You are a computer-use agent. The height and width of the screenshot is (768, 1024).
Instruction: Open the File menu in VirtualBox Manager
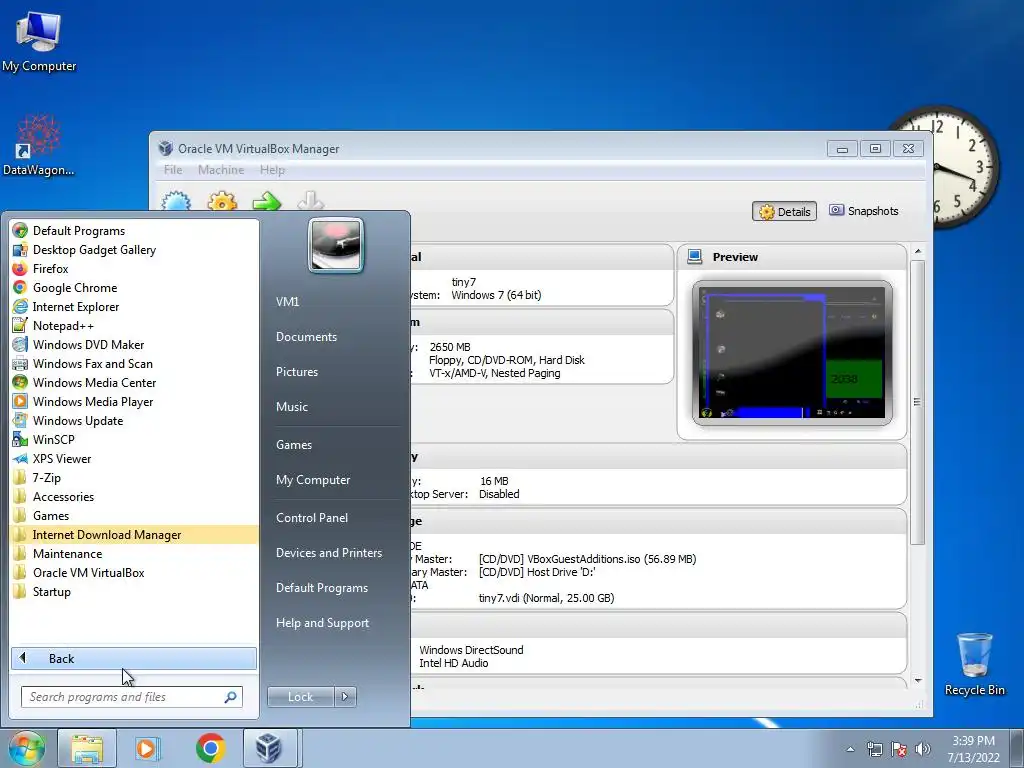tap(173, 170)
